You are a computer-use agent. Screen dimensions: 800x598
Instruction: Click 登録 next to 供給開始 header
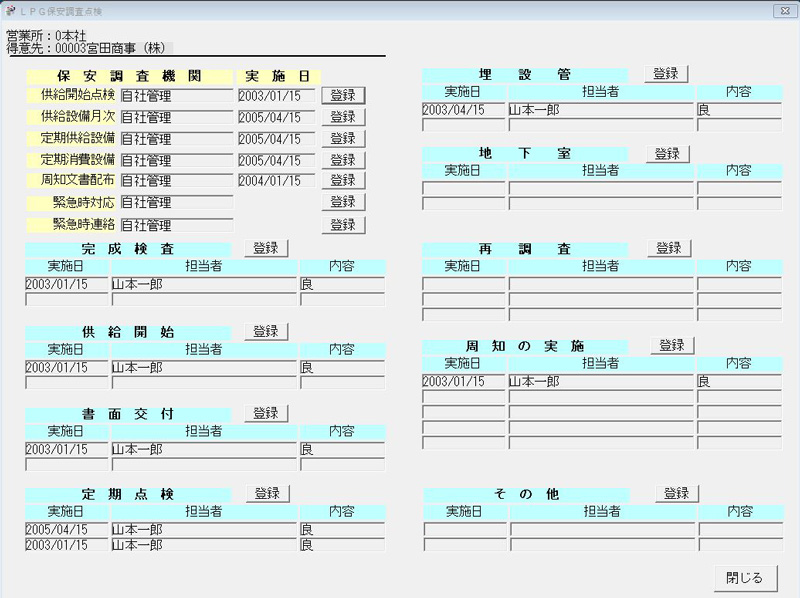click(x=266, y=331)
